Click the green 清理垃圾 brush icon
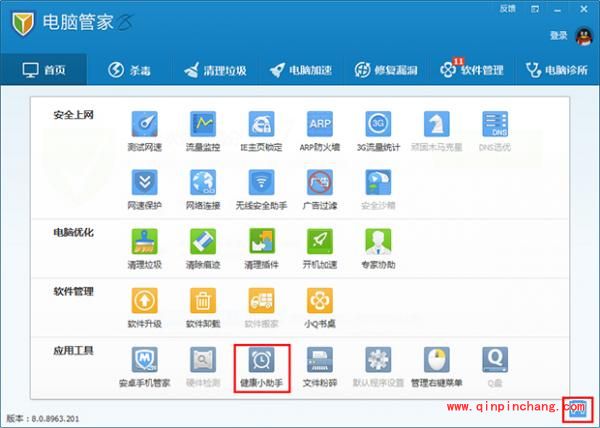The width and height of the screenshot is (600, 428). click(x=145, y=241)
